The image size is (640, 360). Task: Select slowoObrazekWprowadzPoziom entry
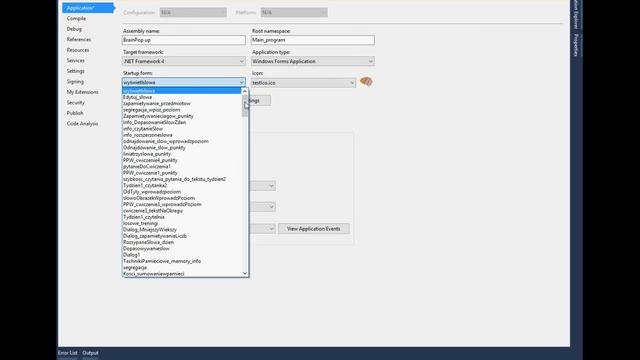tap(182, 198)
